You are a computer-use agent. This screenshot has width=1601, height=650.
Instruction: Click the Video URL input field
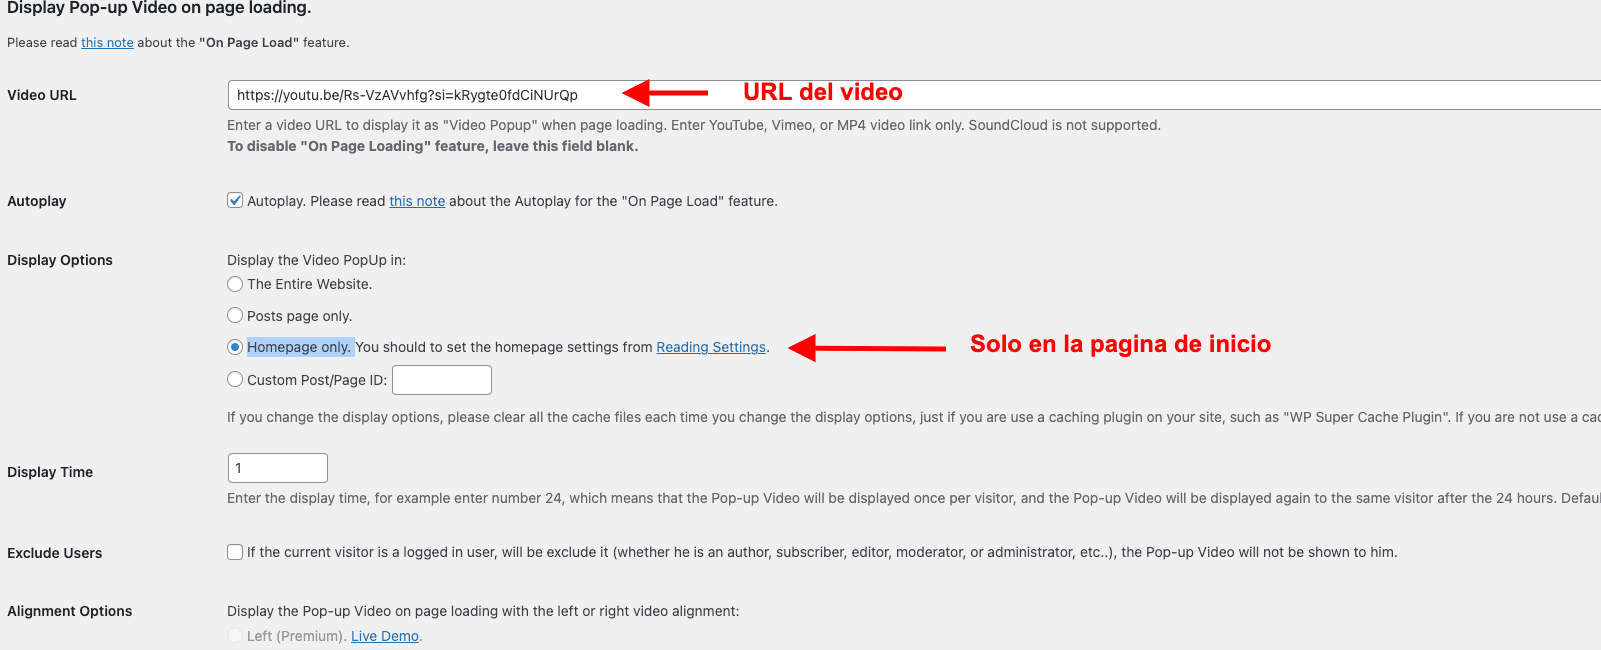pos(914,95)
